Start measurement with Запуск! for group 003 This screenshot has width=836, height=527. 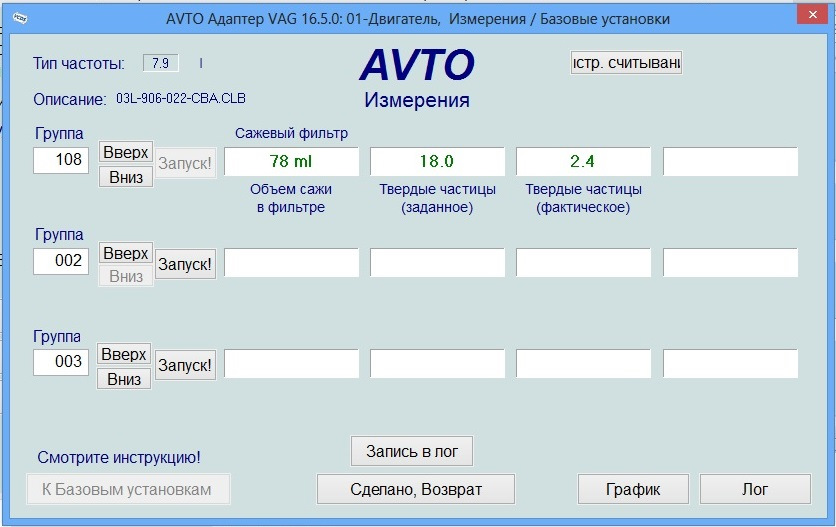185,365
